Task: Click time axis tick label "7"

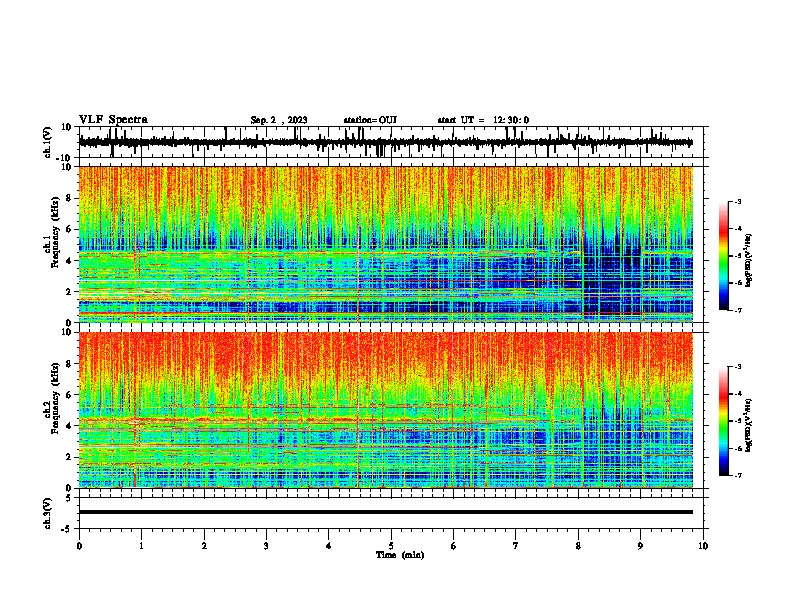Action: coord(516,546)
